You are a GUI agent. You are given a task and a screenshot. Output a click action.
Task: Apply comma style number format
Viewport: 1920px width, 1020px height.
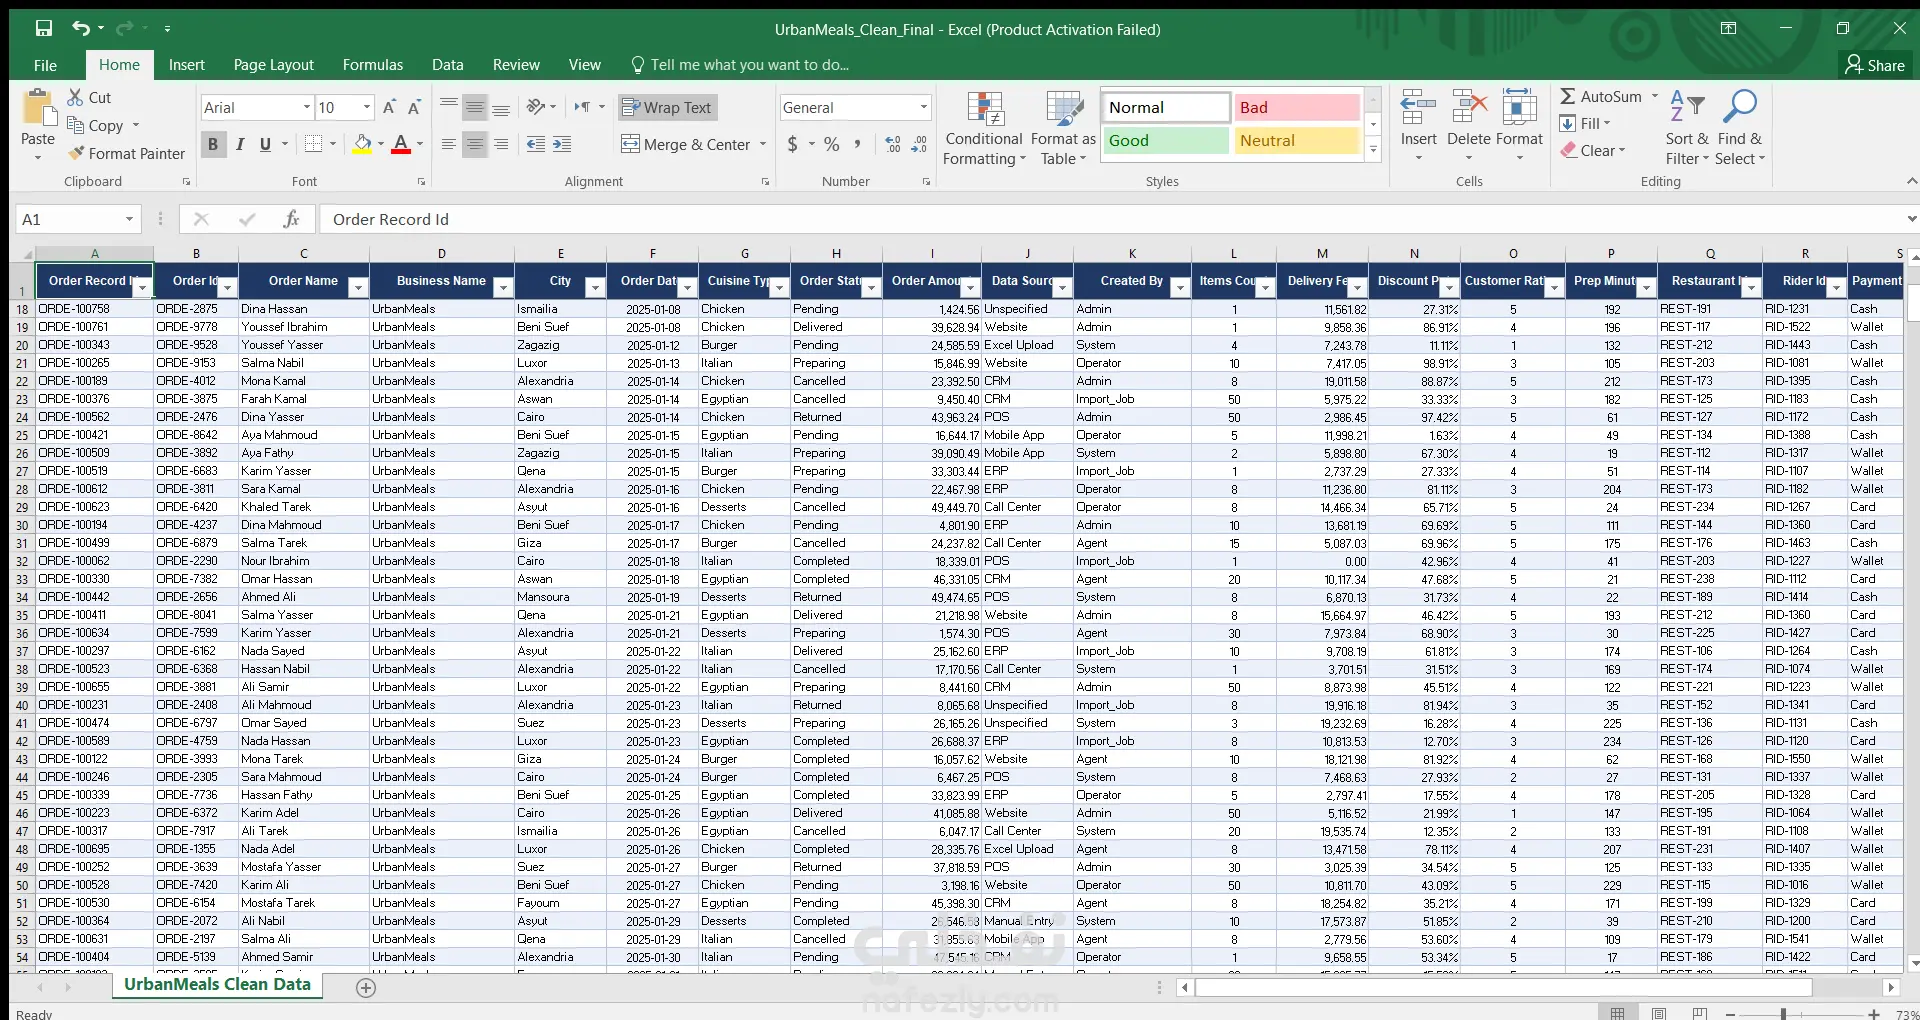857,144
